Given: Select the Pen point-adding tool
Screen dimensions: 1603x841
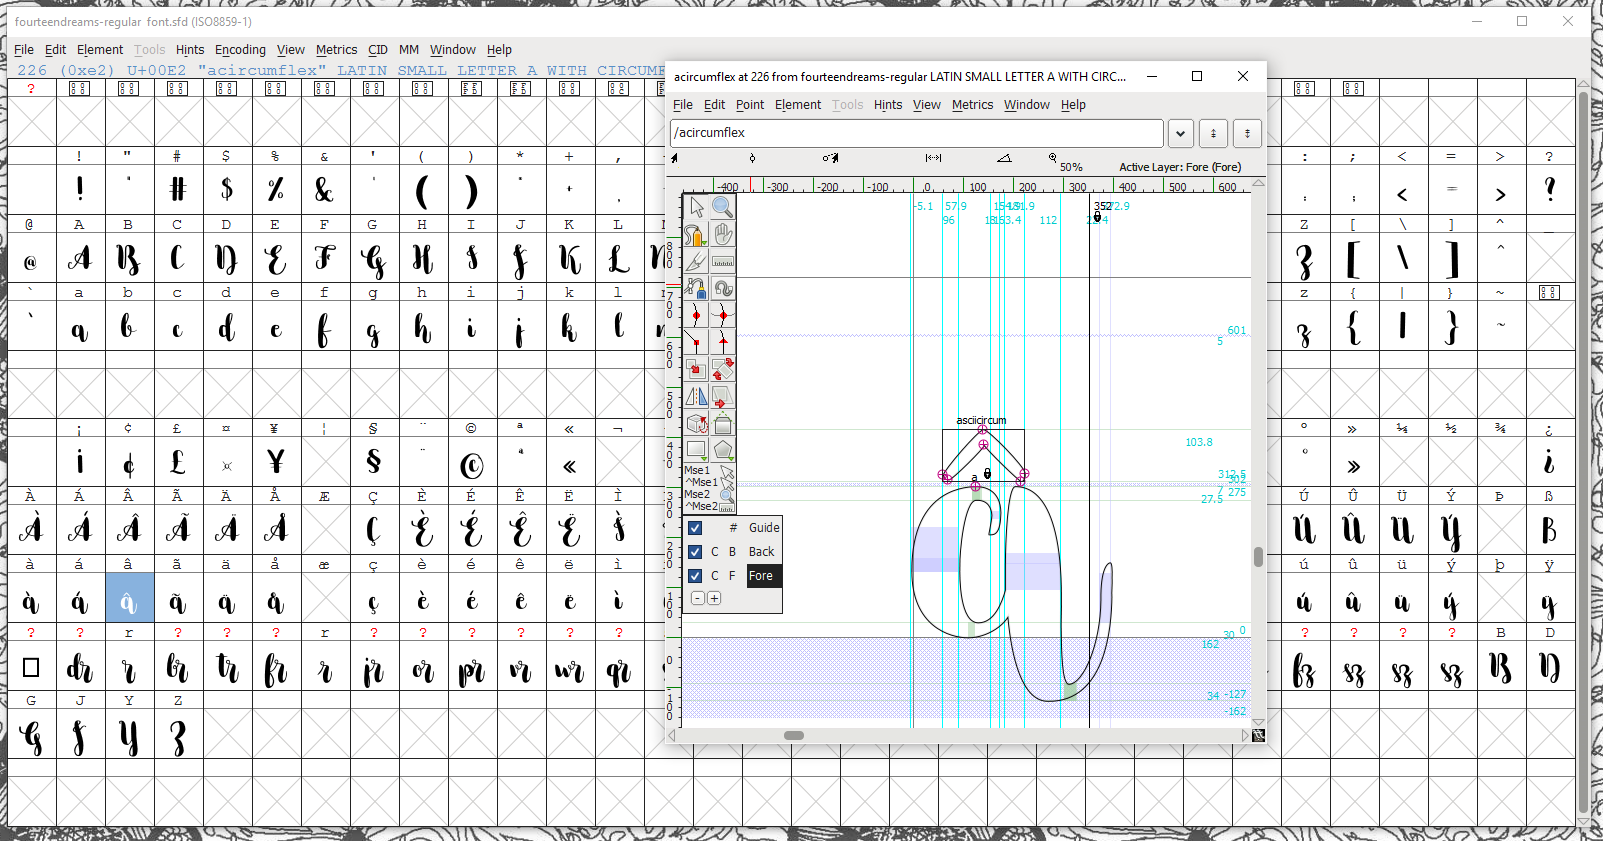Looking at the screenshot, I should [x=696, y=288].
